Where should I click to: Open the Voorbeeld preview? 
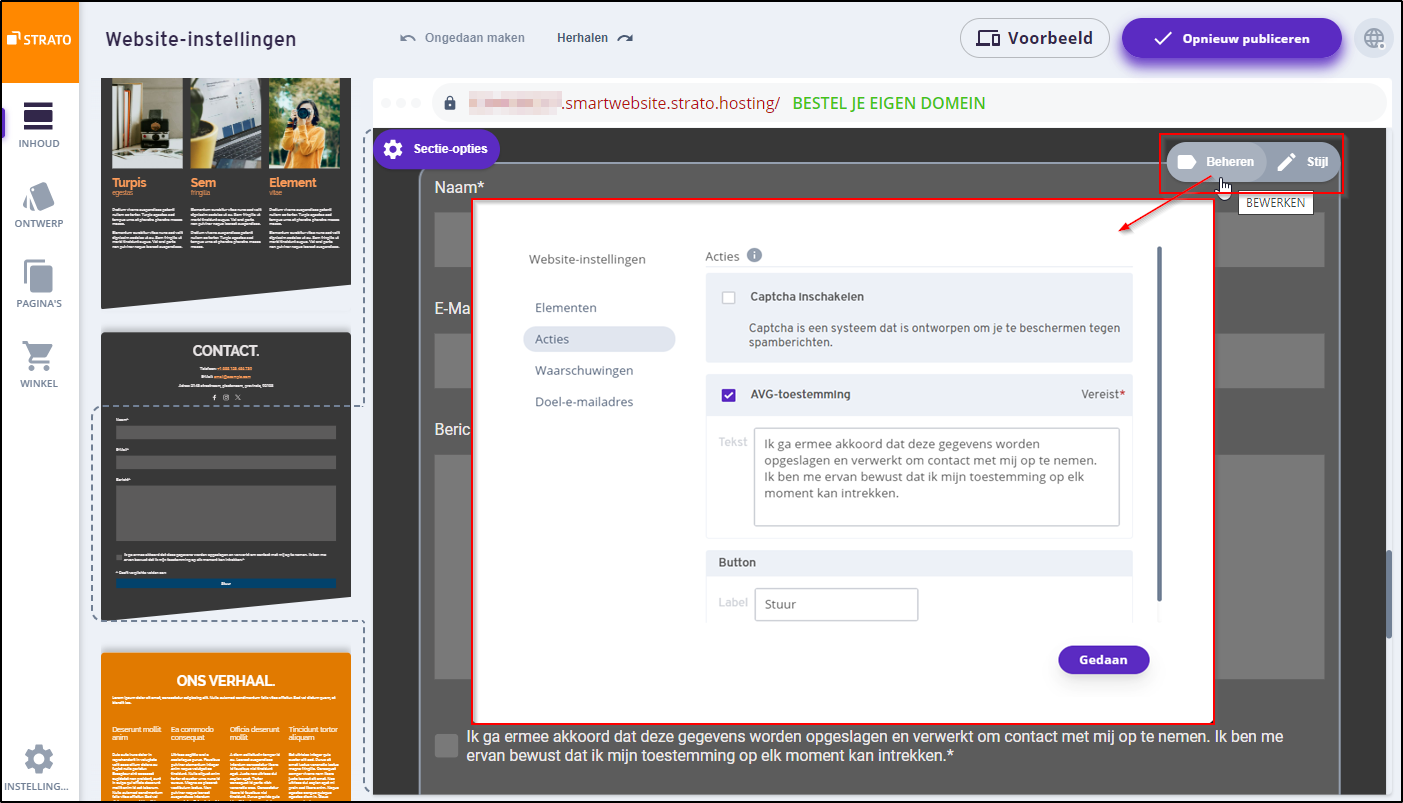pyautogui.click(x=1034, y=39)
